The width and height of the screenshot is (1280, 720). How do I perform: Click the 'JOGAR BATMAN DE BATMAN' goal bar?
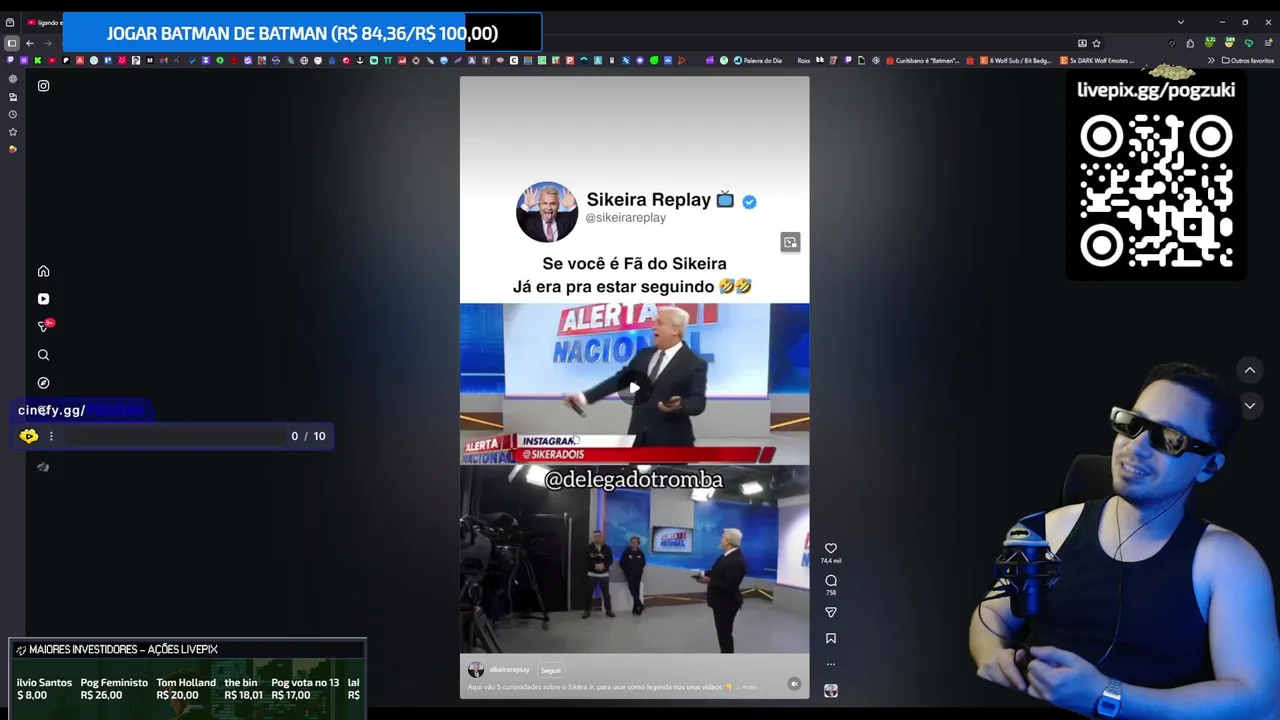[x=302, y=33]
